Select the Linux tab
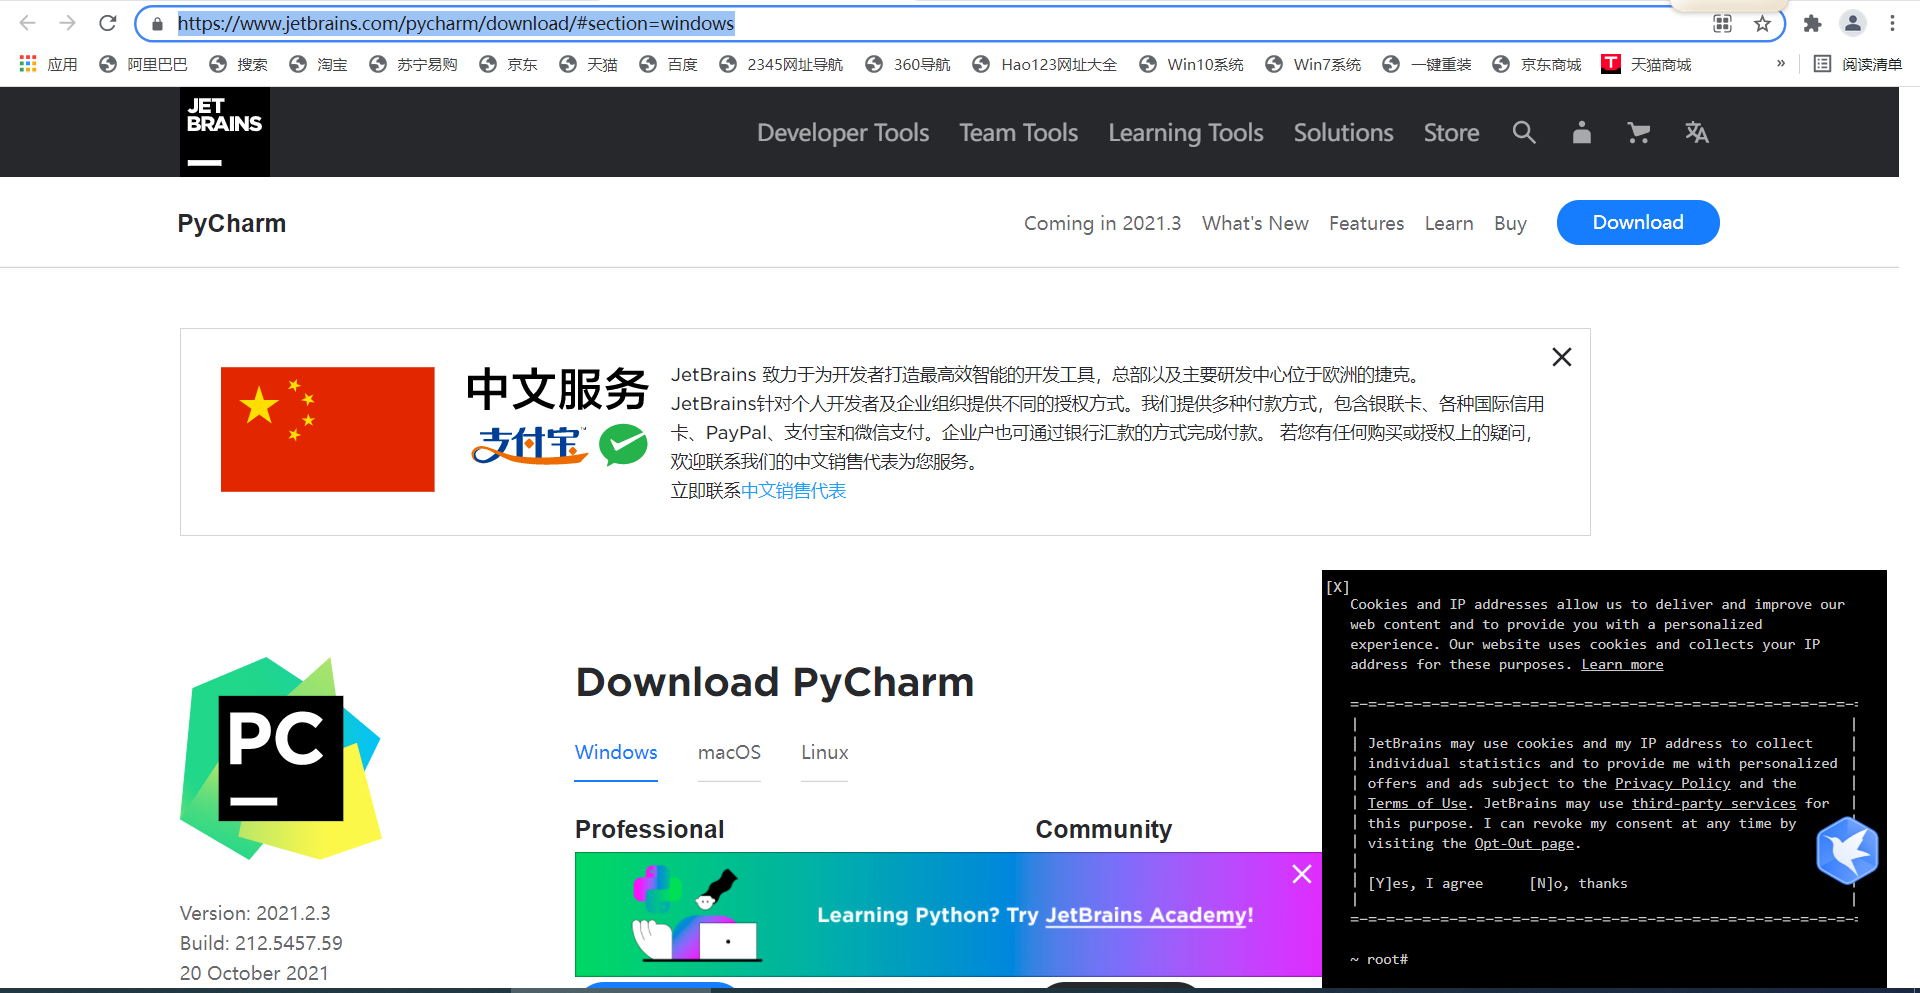The width and height of the screenshot is (1920, 993). pyautogui.click(x=824, y=753)
